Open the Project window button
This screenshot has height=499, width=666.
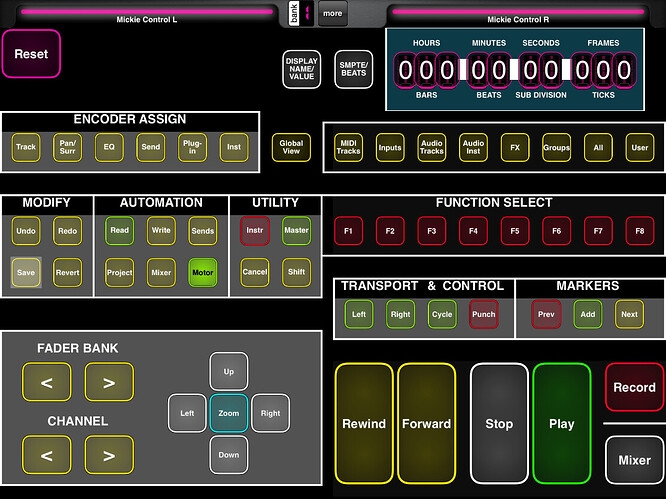click(x=120, y=272)
